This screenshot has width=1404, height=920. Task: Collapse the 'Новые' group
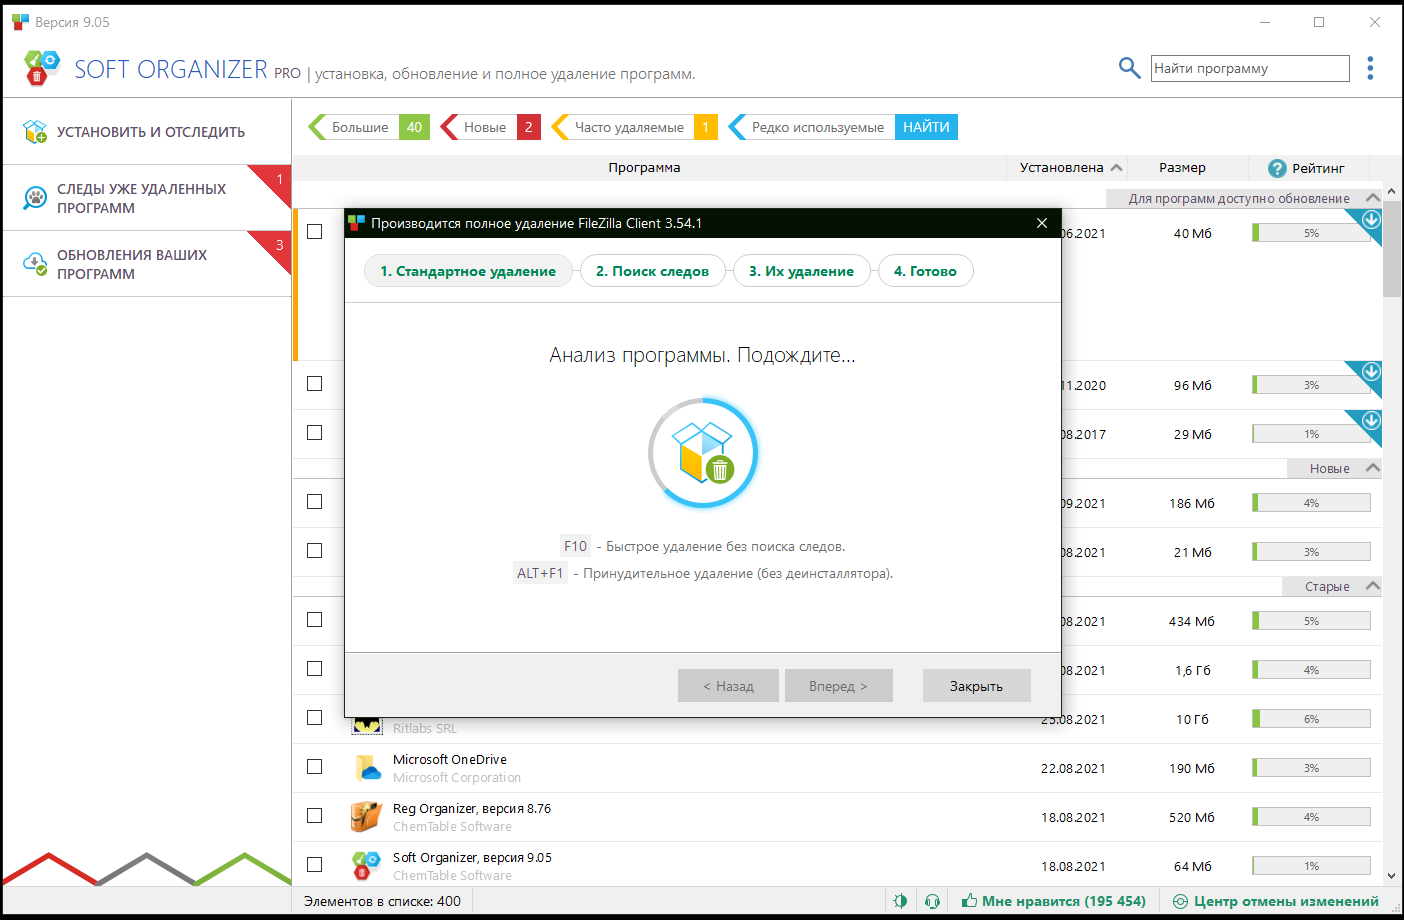tap(1373, 468)
